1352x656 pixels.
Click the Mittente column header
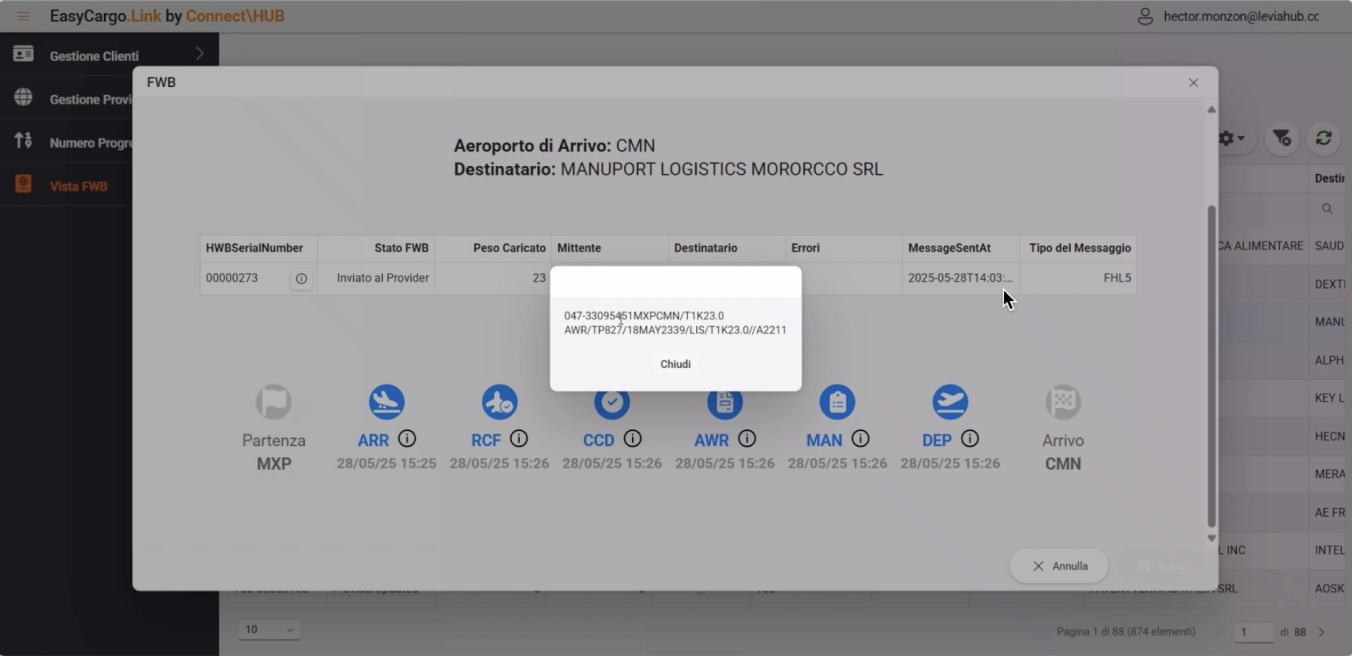click(x=610, y=248)
